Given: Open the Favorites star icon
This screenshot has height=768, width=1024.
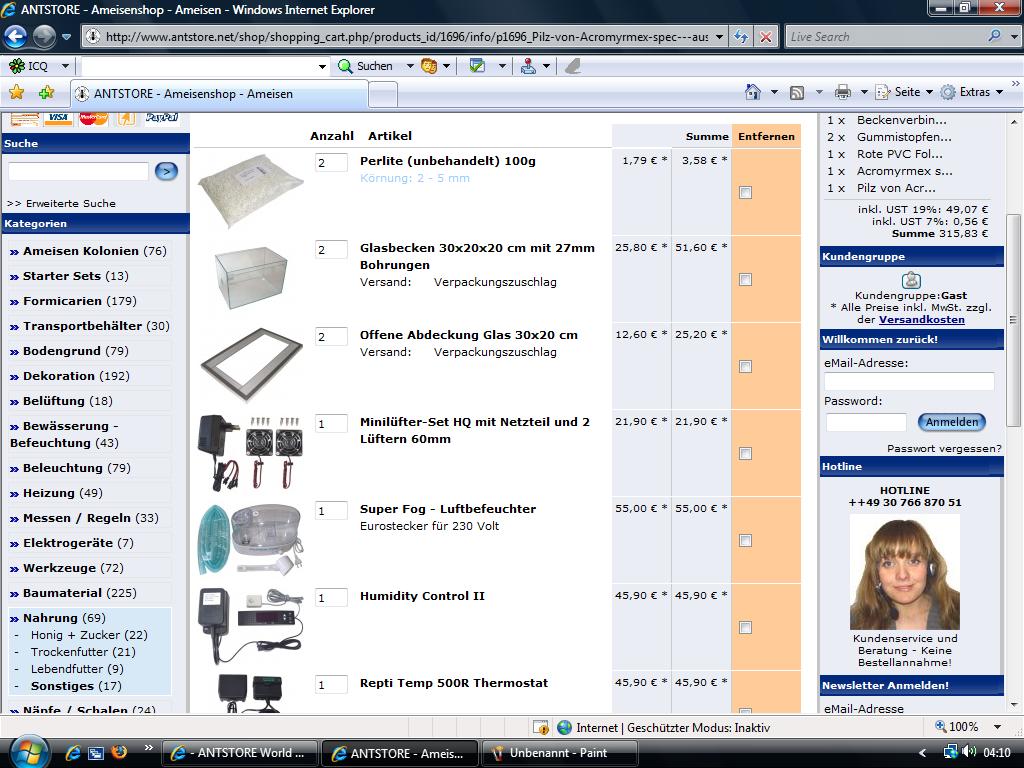Looking at the screenshot, I should tap(16, 92).
